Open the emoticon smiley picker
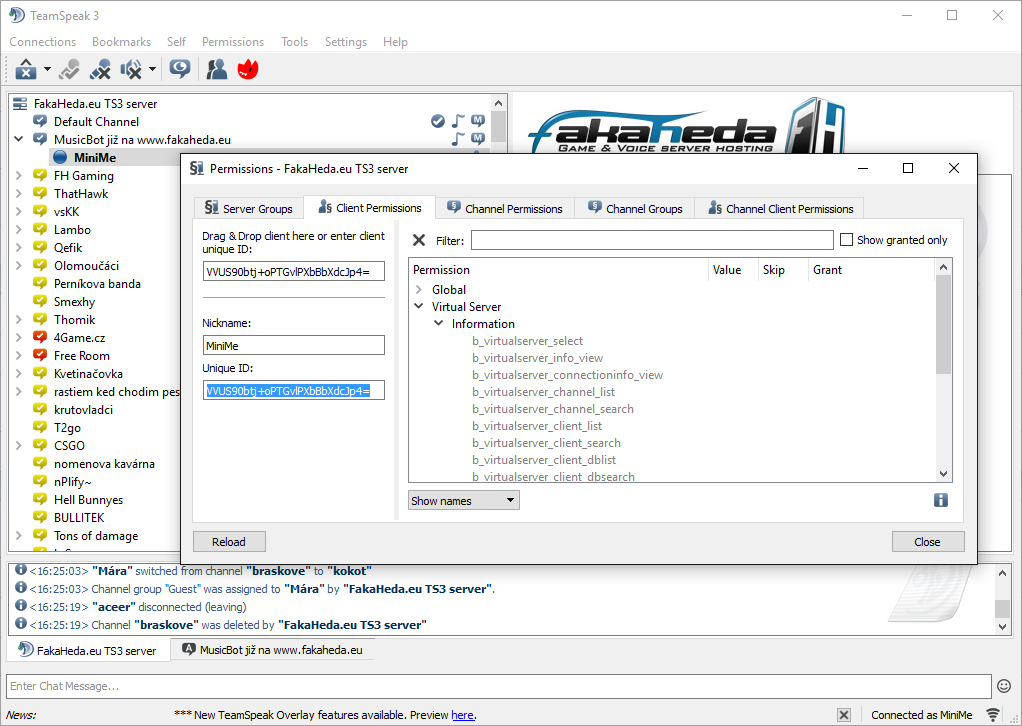 point(1004,686)
